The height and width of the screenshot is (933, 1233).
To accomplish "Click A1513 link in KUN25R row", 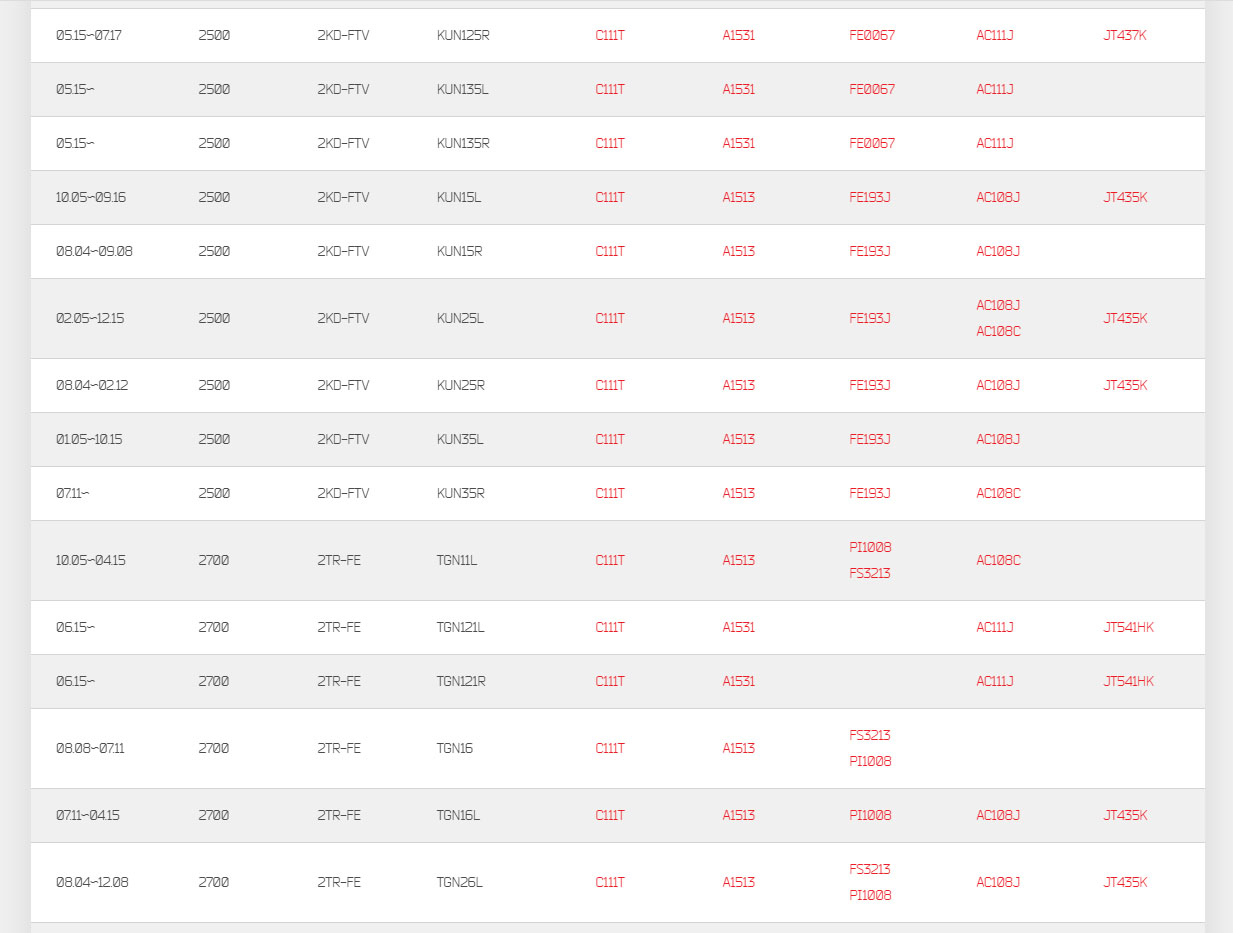I will pos(739,385).
